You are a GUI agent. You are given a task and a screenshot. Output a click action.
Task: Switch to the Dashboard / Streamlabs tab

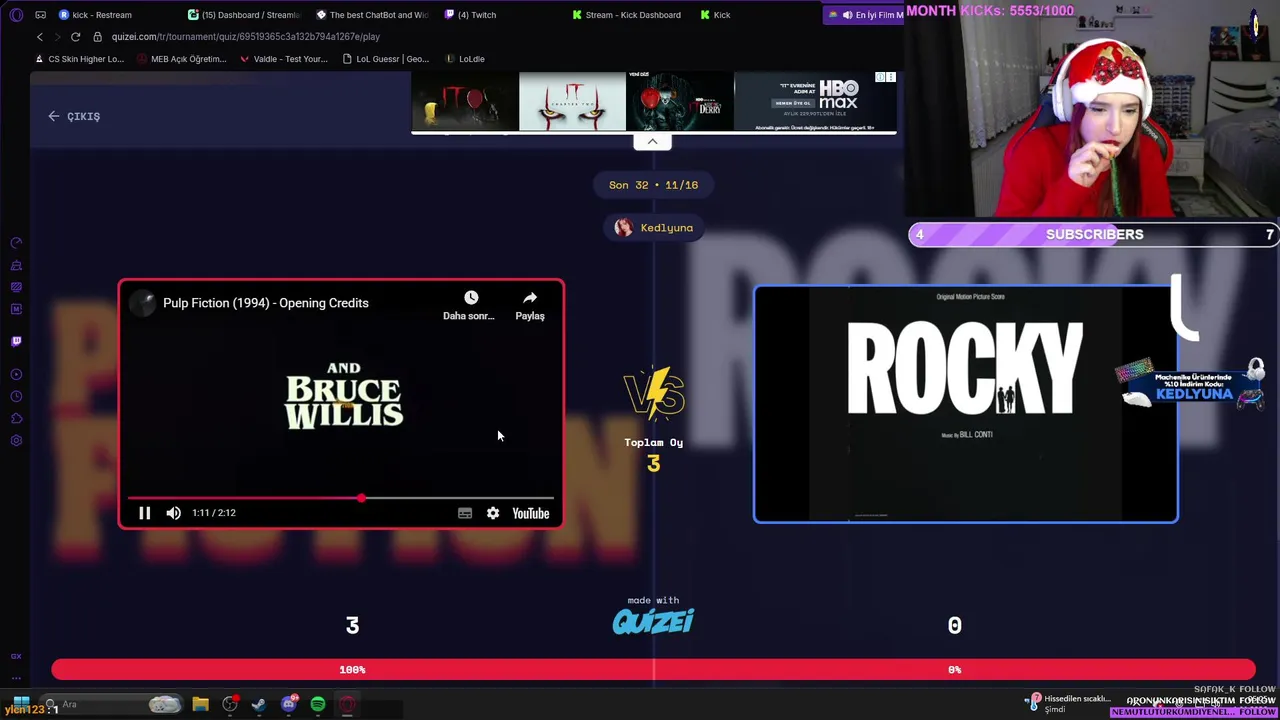tap(245, 15)
